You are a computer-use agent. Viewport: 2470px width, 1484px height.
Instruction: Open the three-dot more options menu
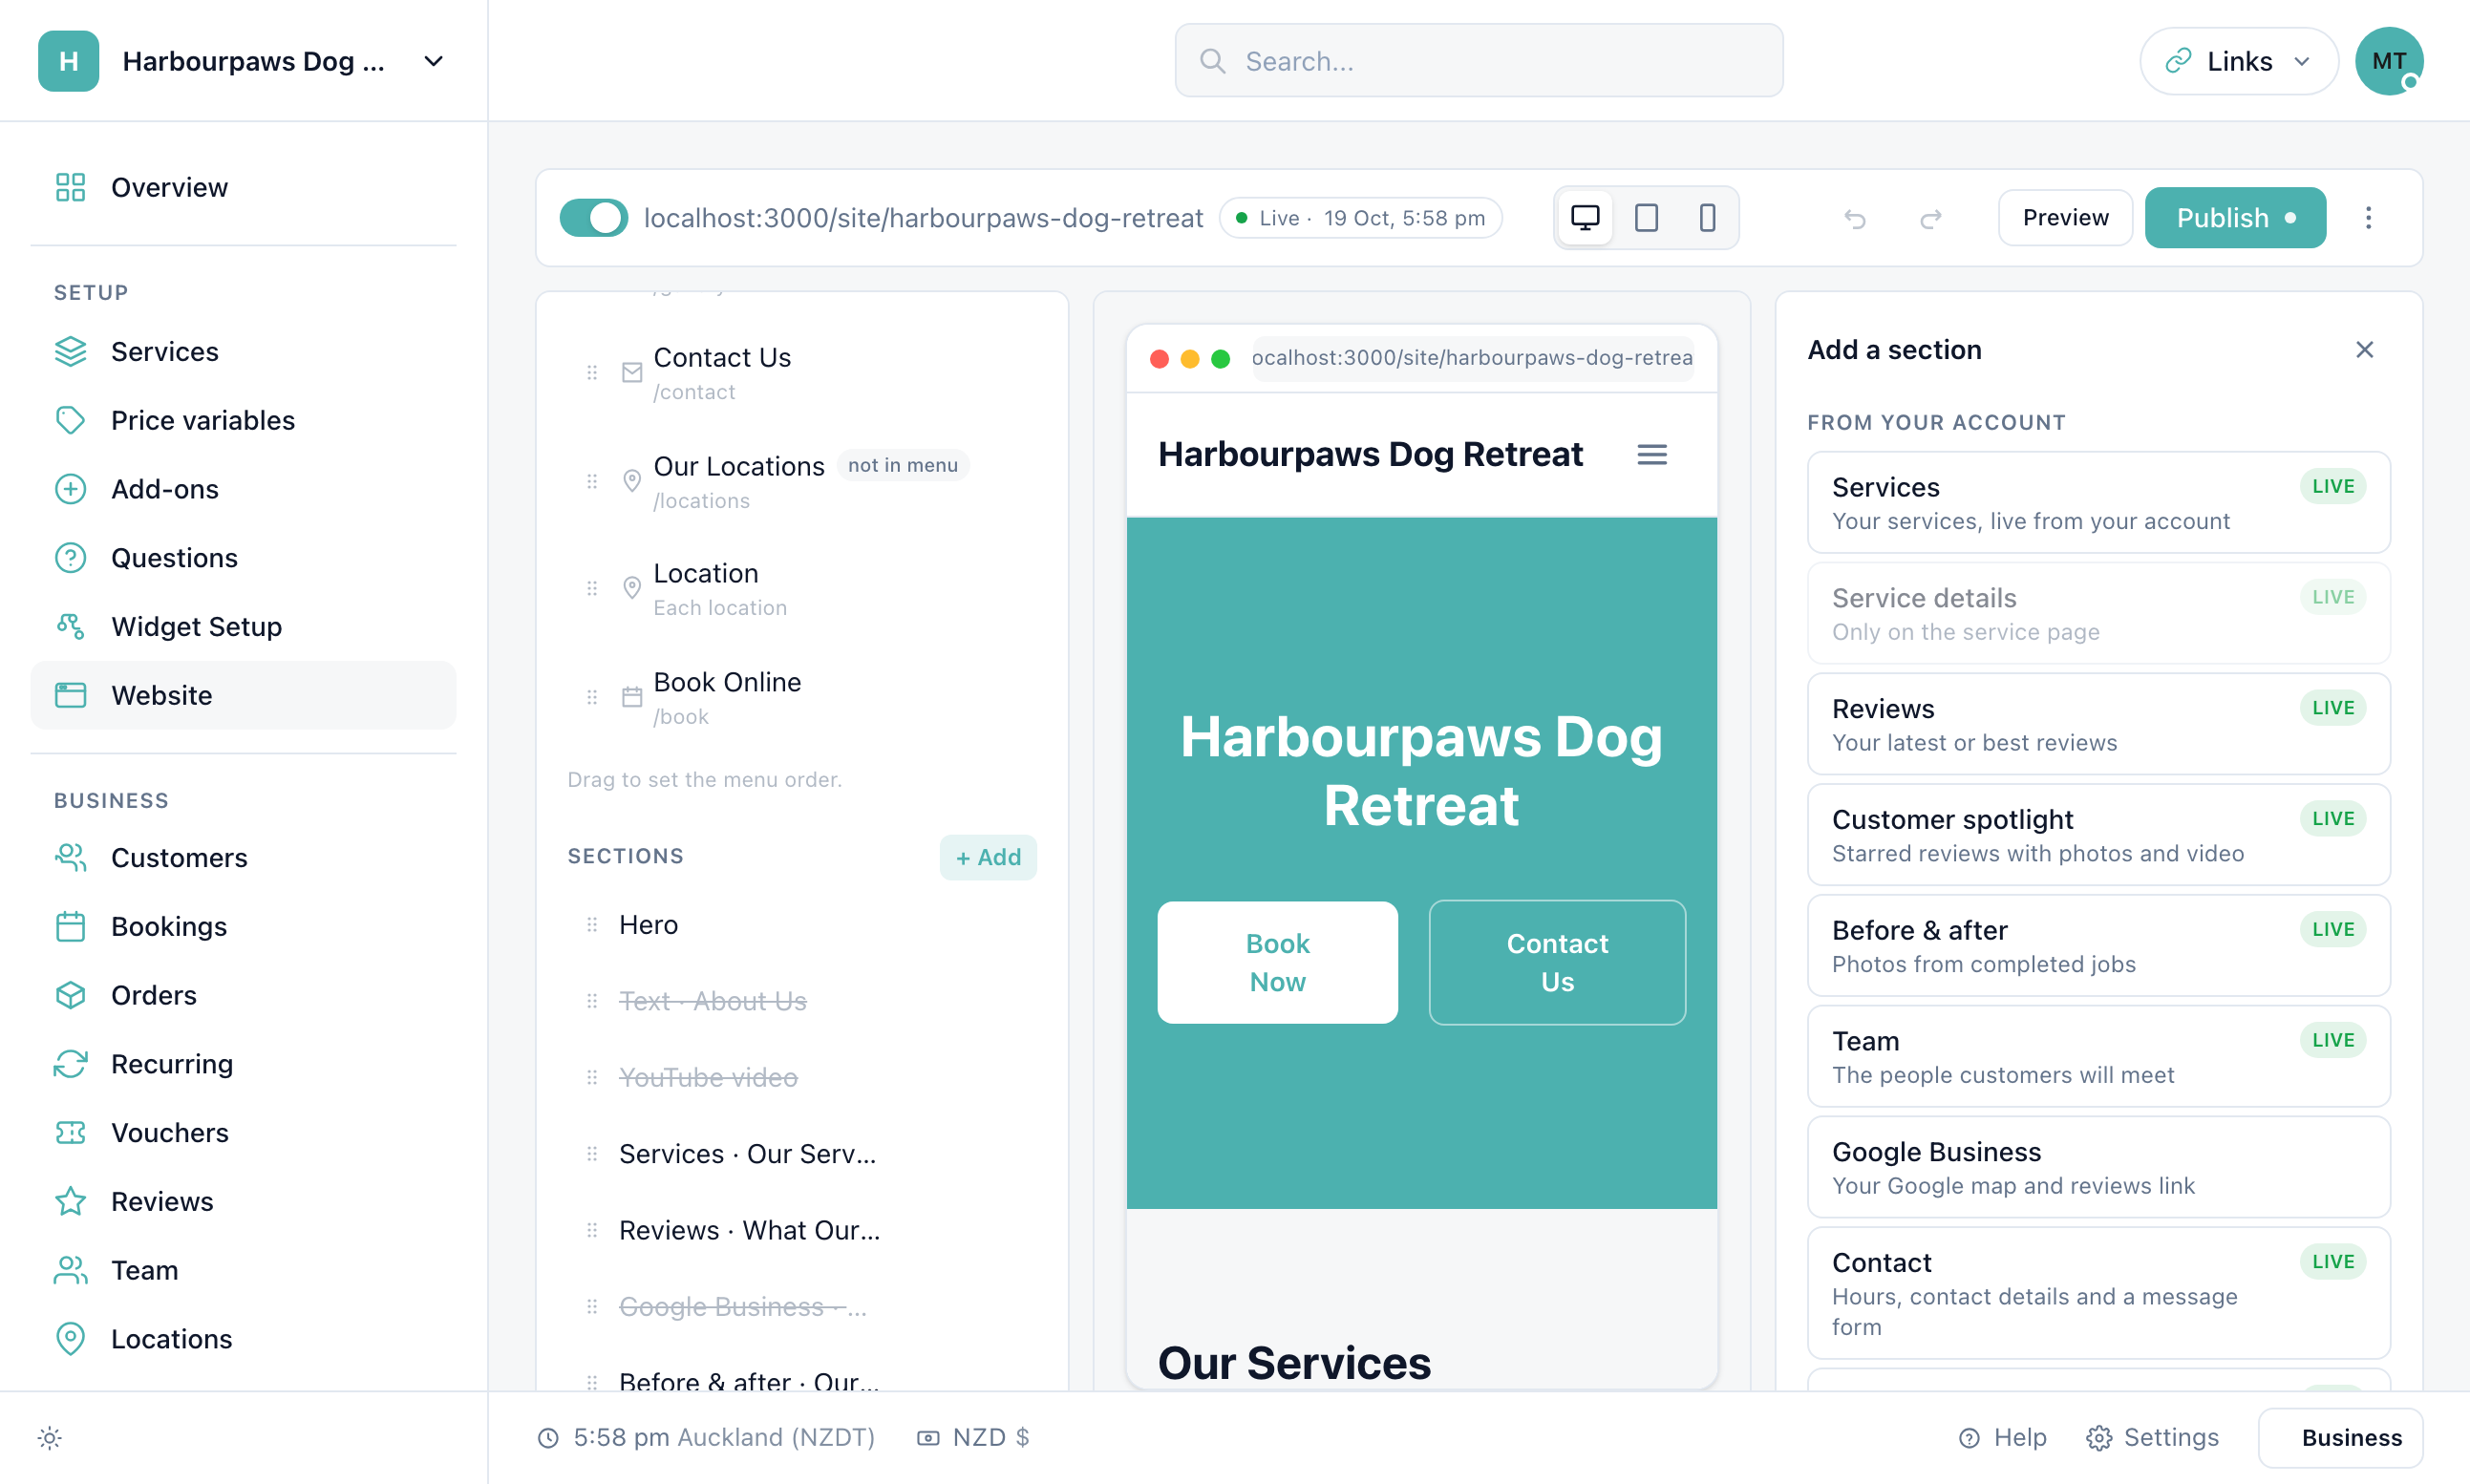[2368, 218]
